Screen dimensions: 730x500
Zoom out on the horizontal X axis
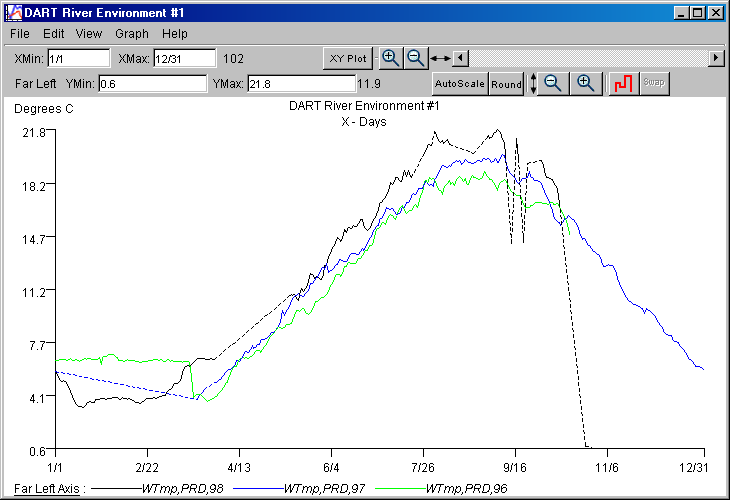pos(415,58)
